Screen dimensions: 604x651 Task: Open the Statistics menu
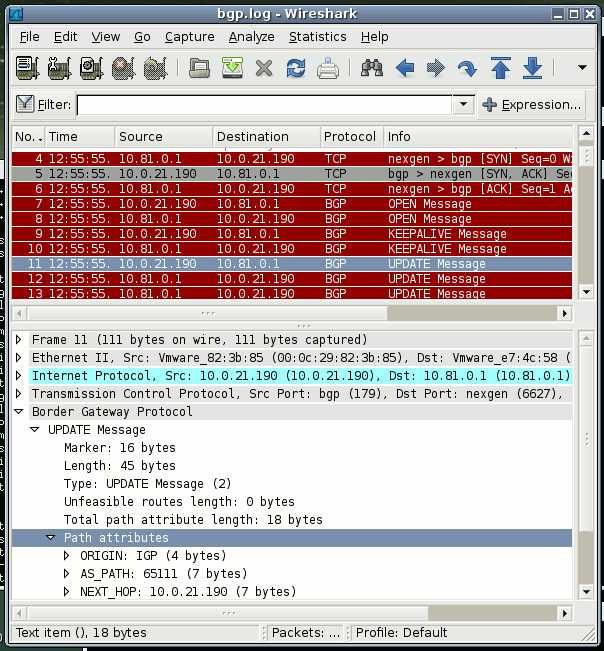coord(318,37)
